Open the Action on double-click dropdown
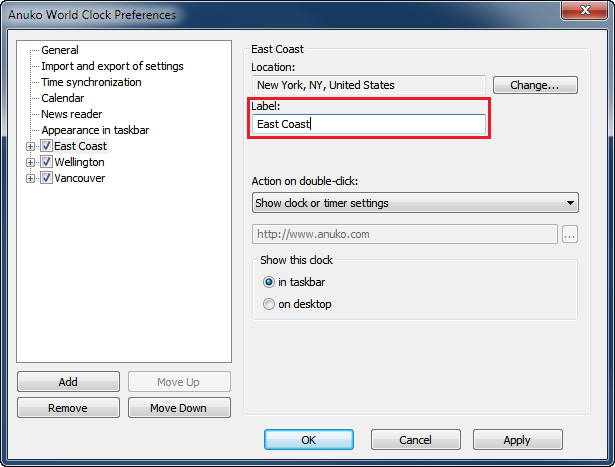 (x=416, y=203)
